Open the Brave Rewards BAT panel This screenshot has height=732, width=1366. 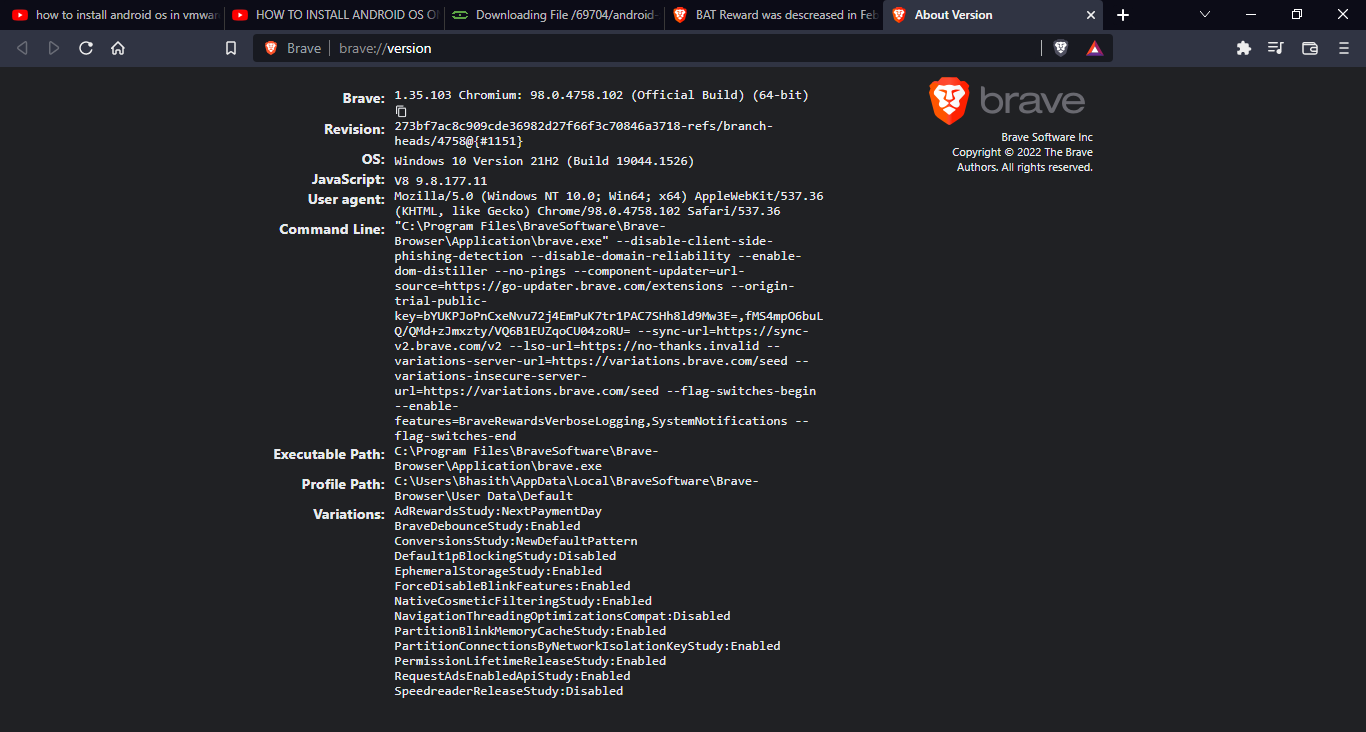tap(1095, 48)
